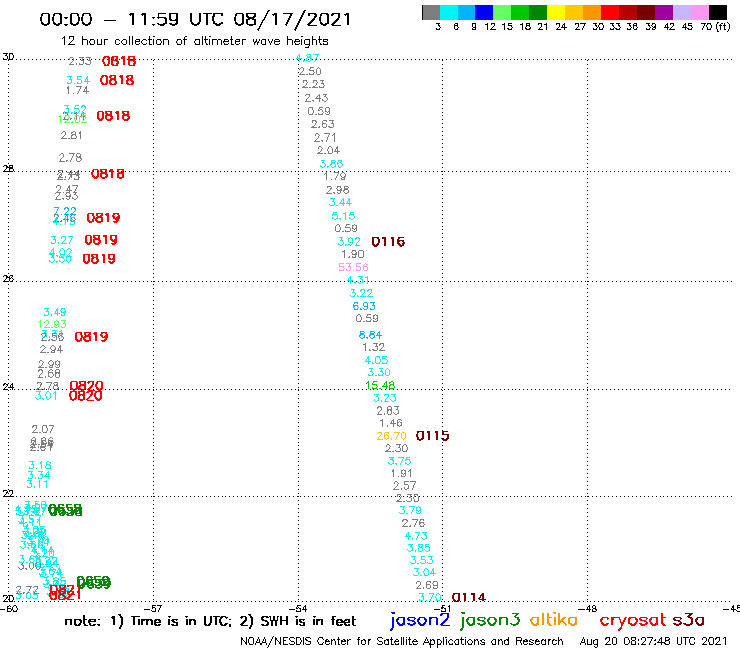The height and width of the screenshot is (650, 740).
Task: Click the cryosat satellite label
Action: pos(632,620)
